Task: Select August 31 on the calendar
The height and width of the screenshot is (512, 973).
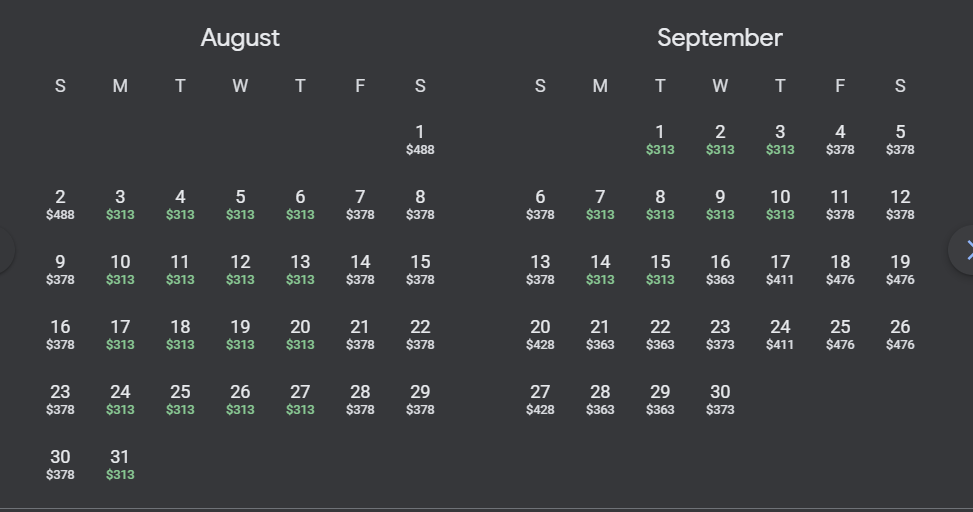Action: (x=120, y=464)
